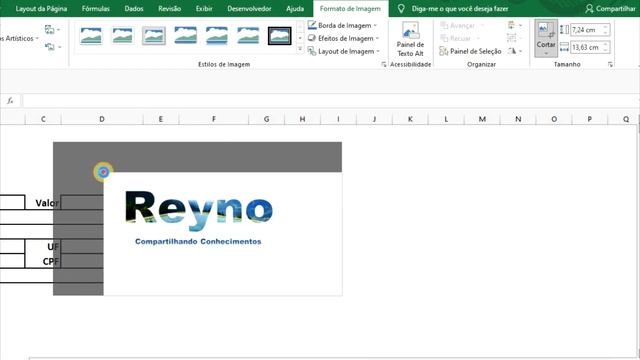Image resolution: width=640 pixels, height=360 pixels.
Task: Activate the Cortar crop tool icon
Action: click(546, 31)
